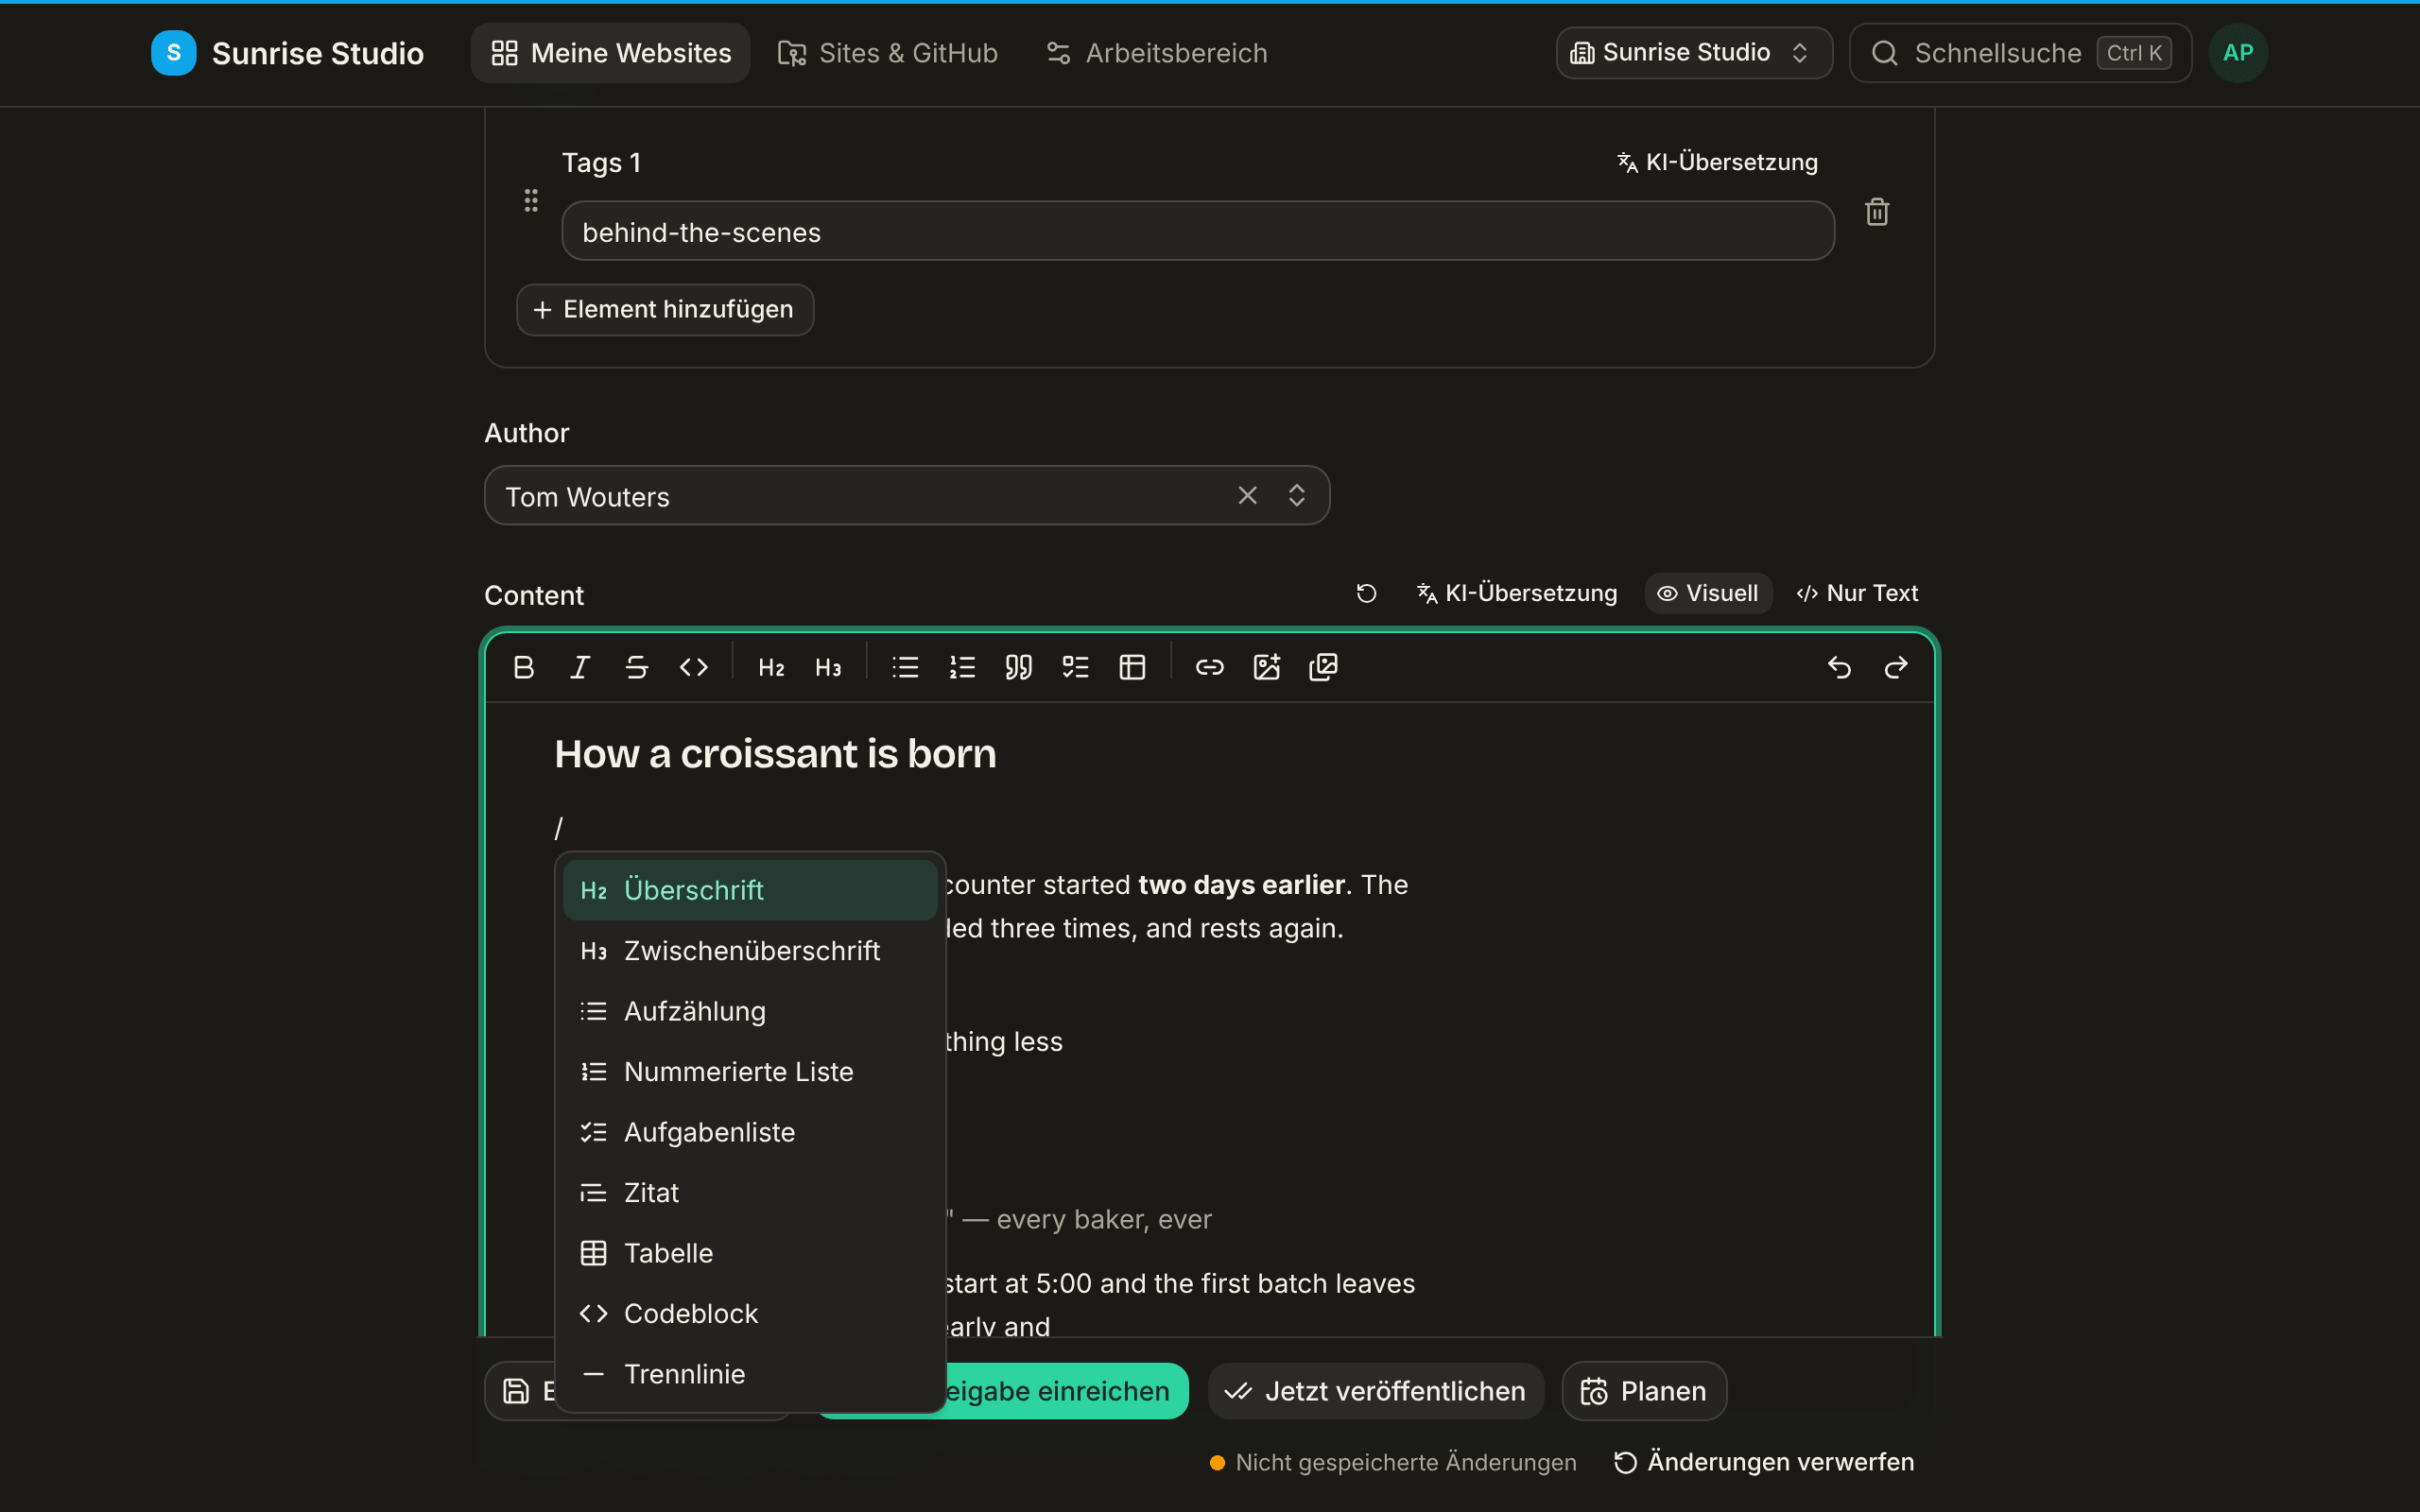This screenshot has width=2420, height=1512.
Task: Insert blockquote from the toolbar
Action: (x=1019, y=667)
